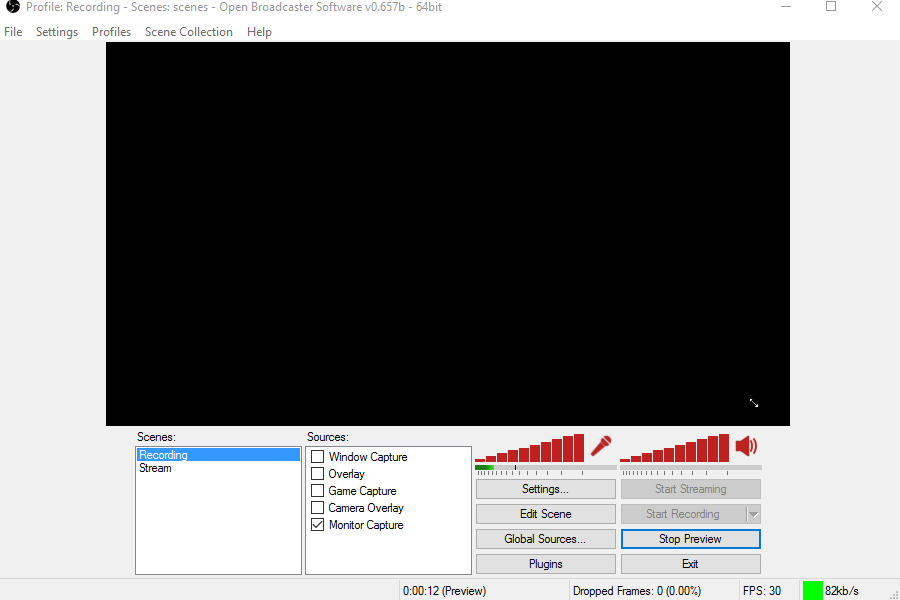Image resolution: width=900 pixels, height=600 pixels.
Task: Enable the Camera Overlay source checkbox
Action: coord(317,508)
